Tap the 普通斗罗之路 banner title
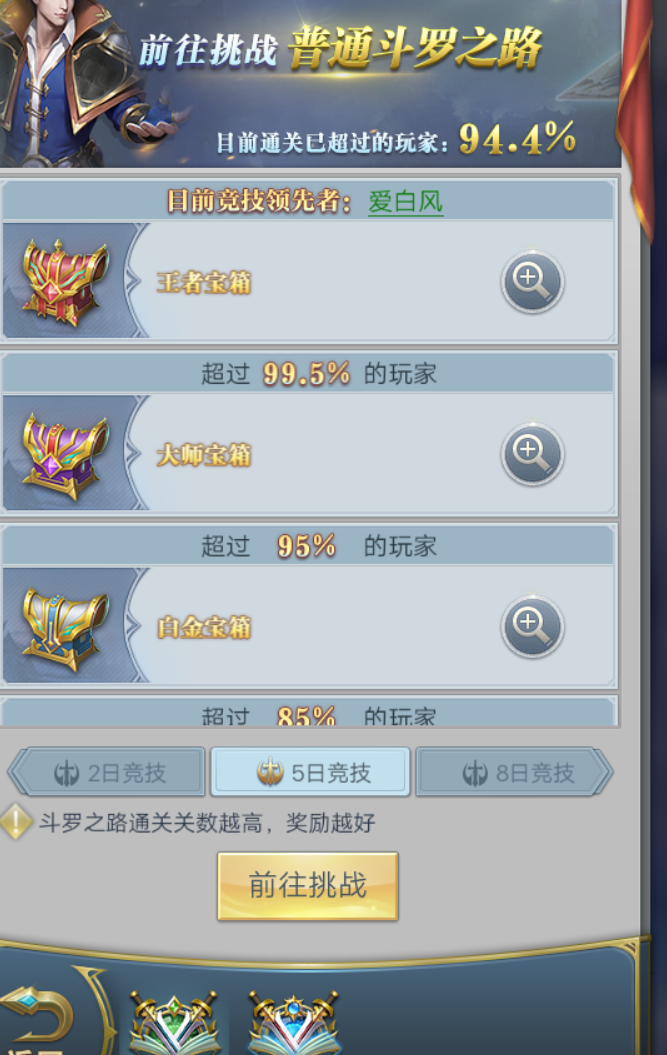This screenshot has height=1055, width=667. (x=415, y=48)
